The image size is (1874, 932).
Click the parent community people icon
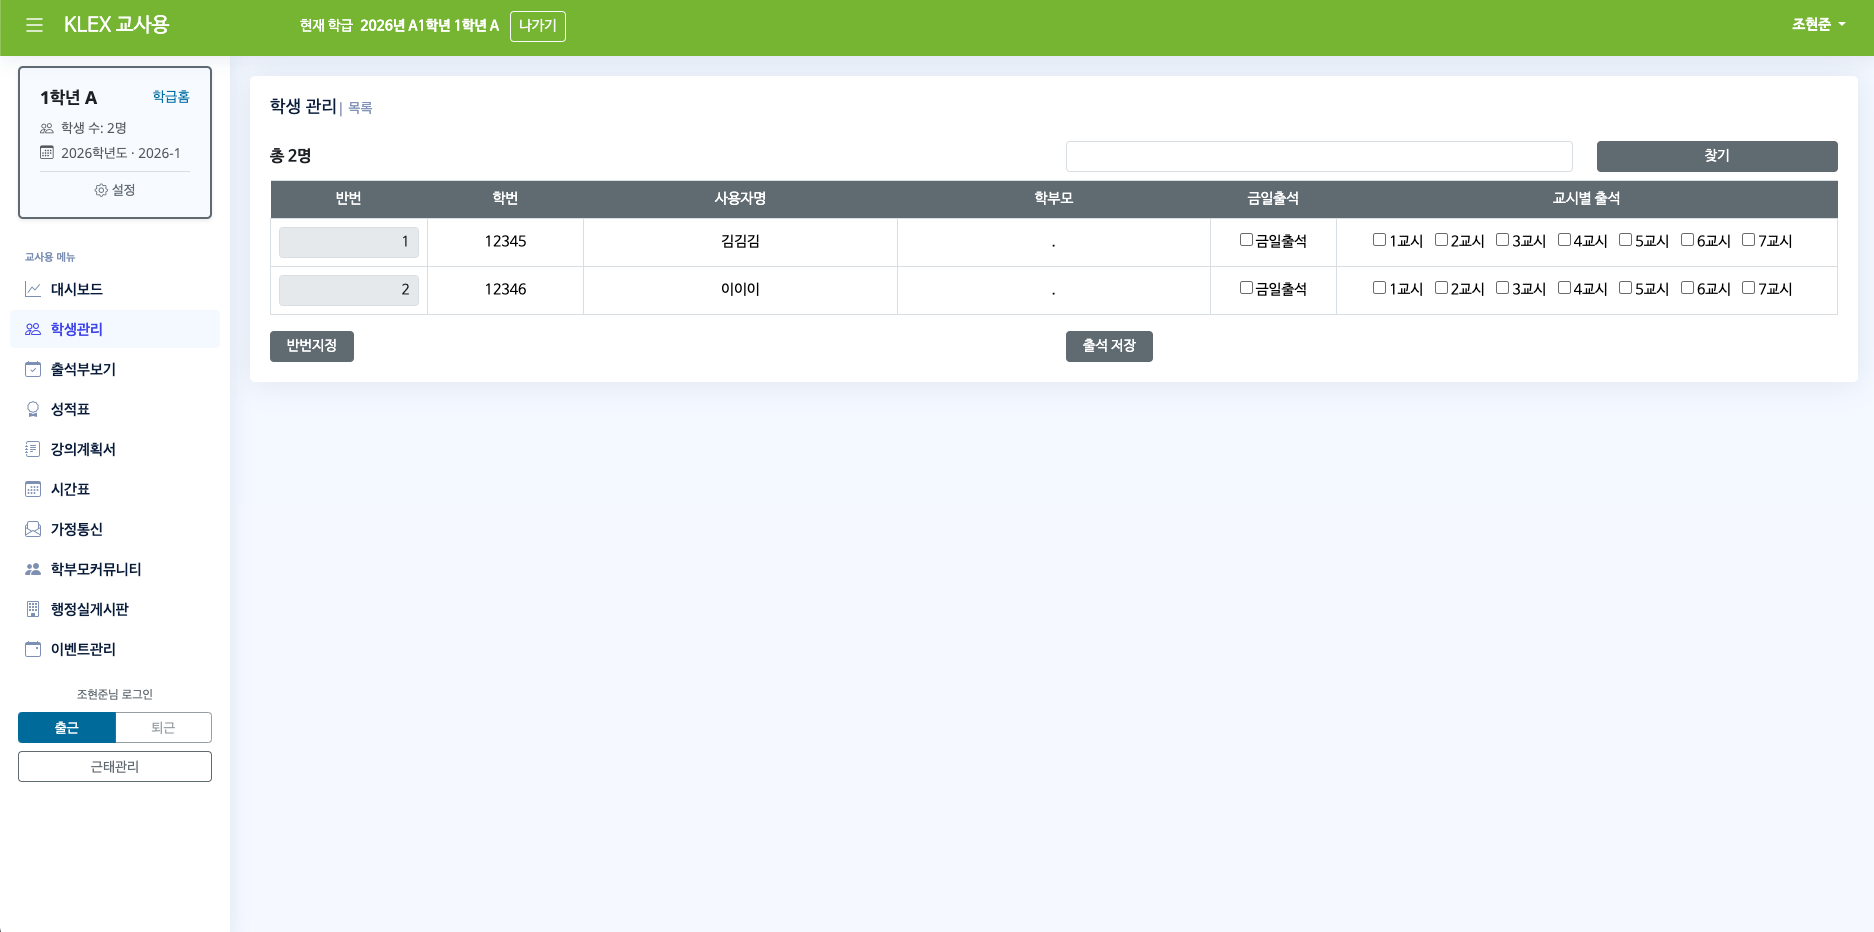tap(33, 569)
